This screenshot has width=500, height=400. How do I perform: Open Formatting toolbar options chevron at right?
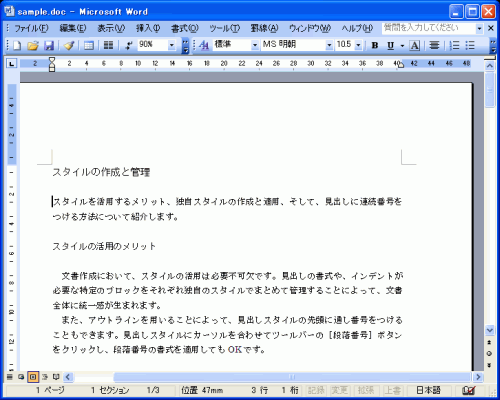point(493,45)
